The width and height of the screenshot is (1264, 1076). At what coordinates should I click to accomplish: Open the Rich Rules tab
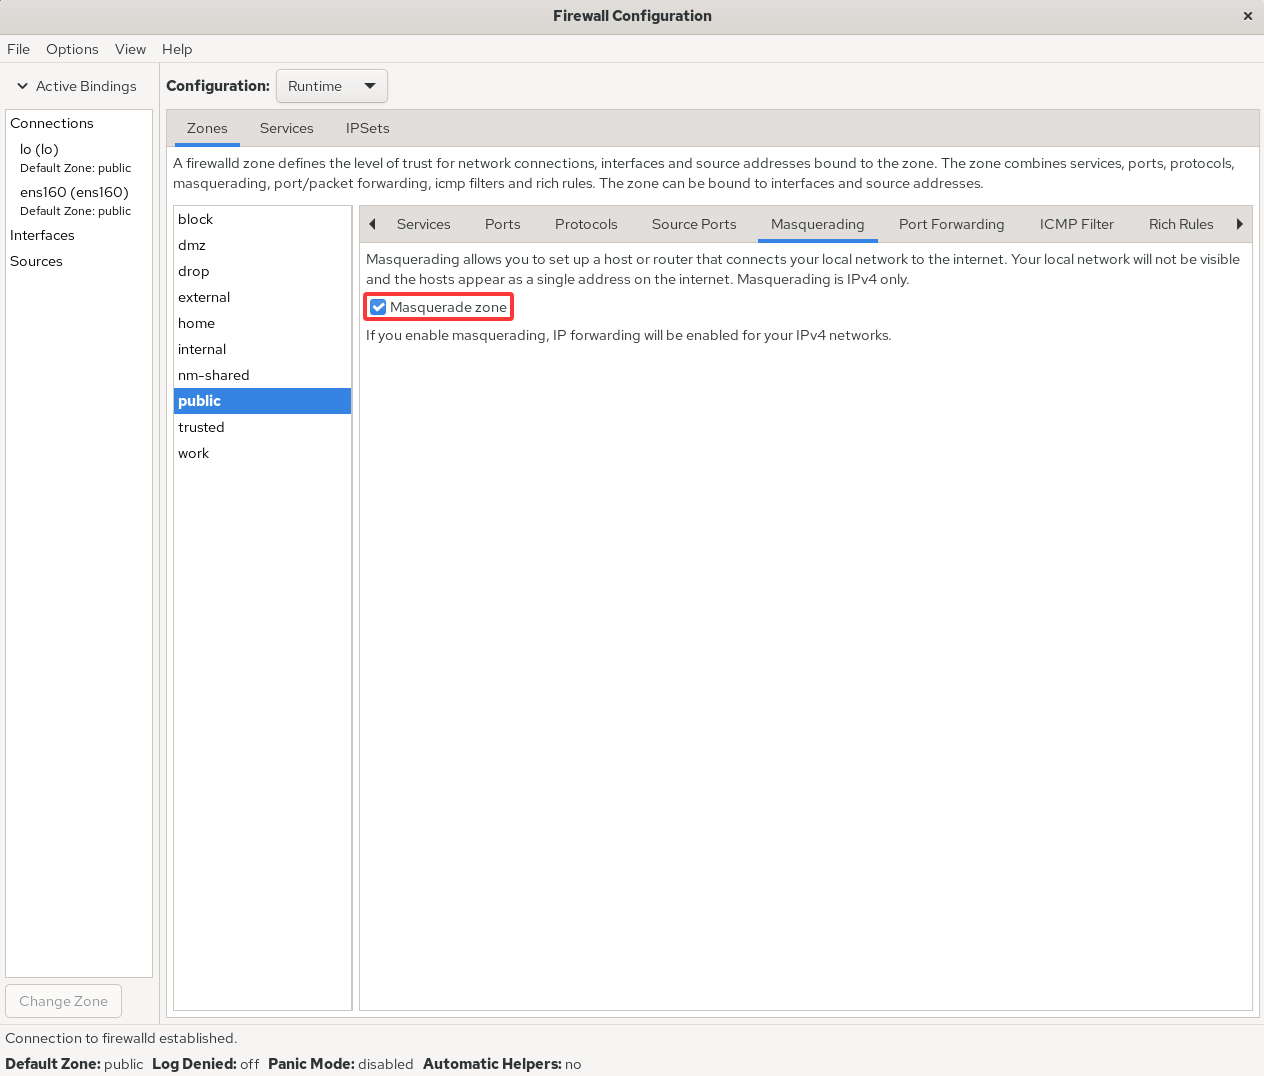pos(1180,224)
